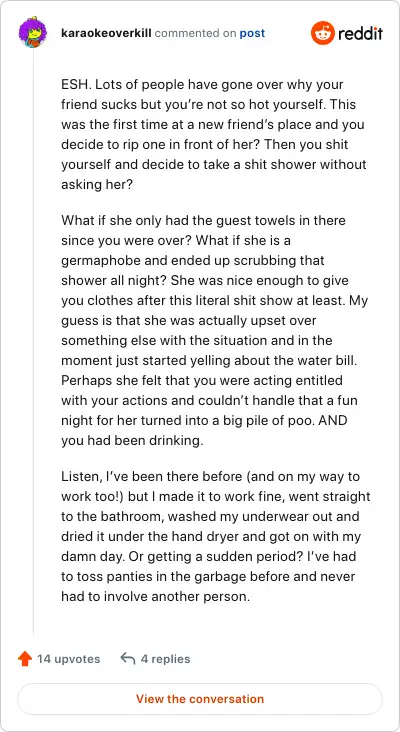The width and height of the screenshot is (400, 732).
Task: Click the line 'asking her?' ending first paragraph
Action: pyautogui.click(x=97, y=184)
